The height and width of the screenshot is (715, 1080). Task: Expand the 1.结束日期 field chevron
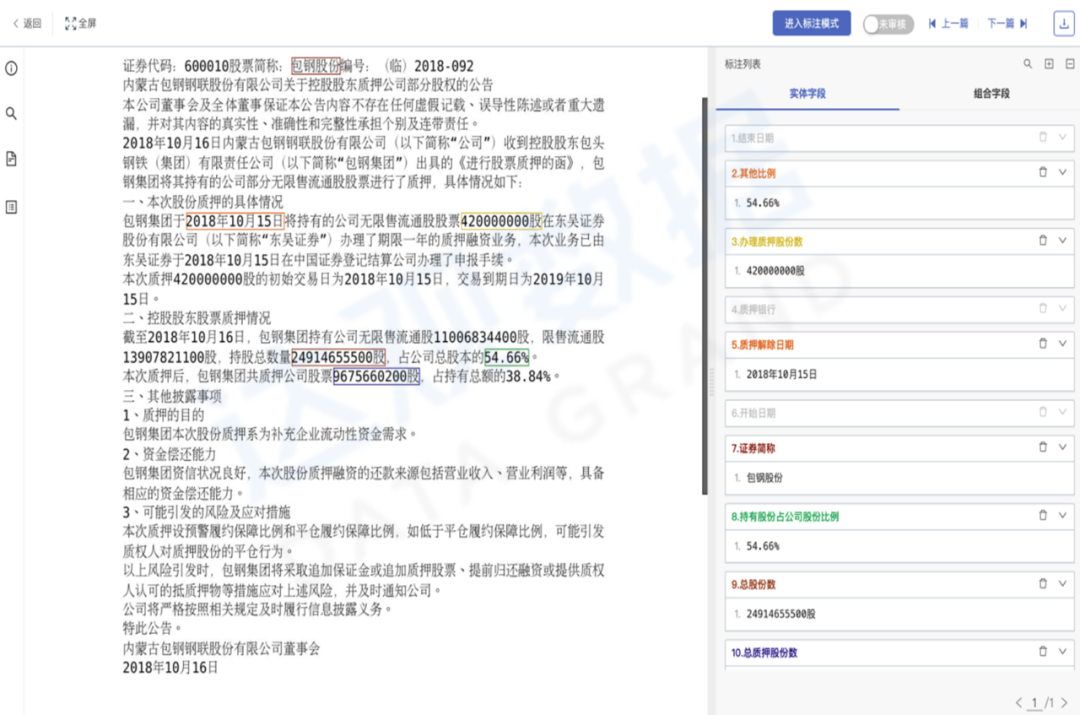point(1063,137)
